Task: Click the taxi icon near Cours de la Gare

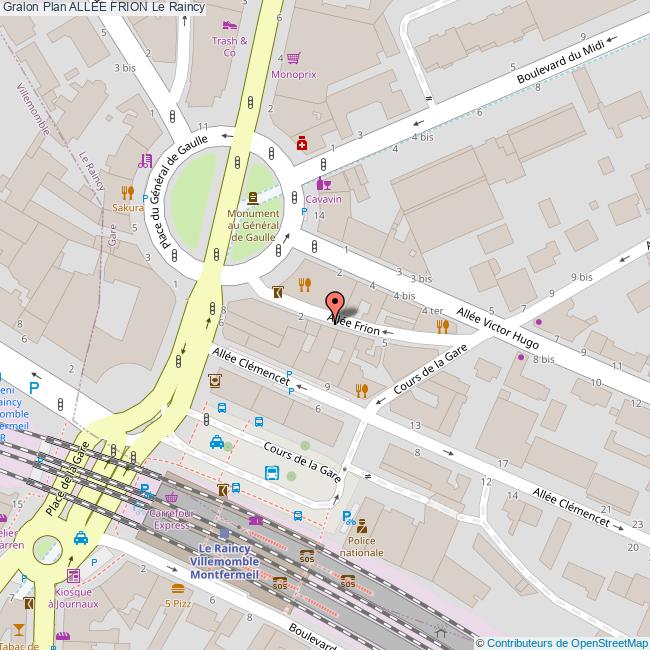Action: click(216, 443)
